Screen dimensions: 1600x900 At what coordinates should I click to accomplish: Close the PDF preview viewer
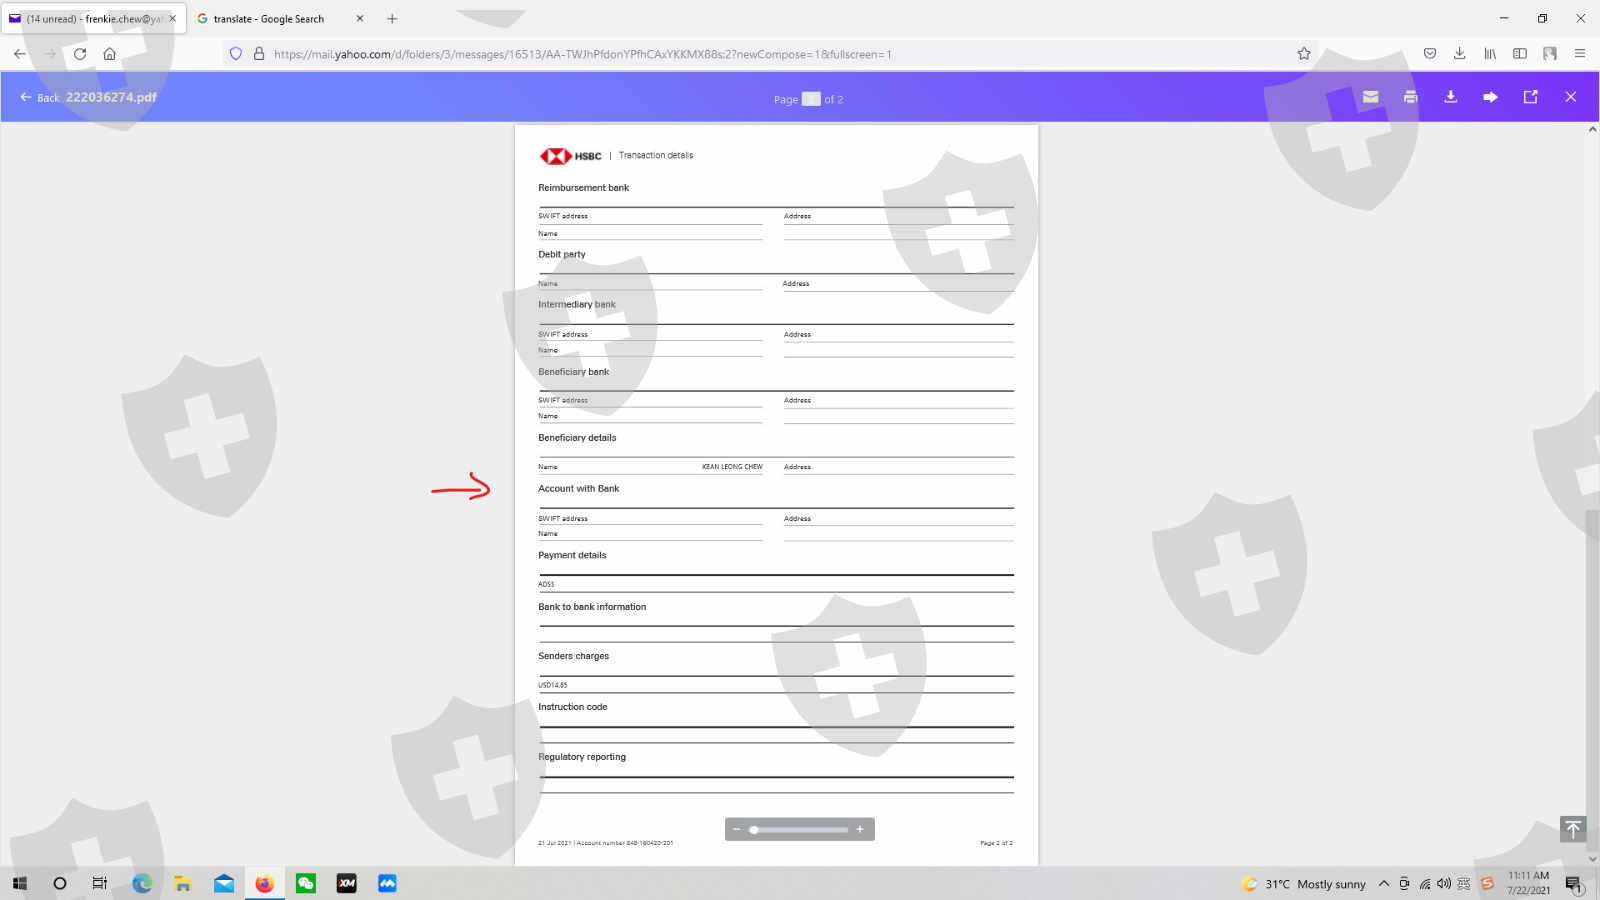(x=1571, y=97)
